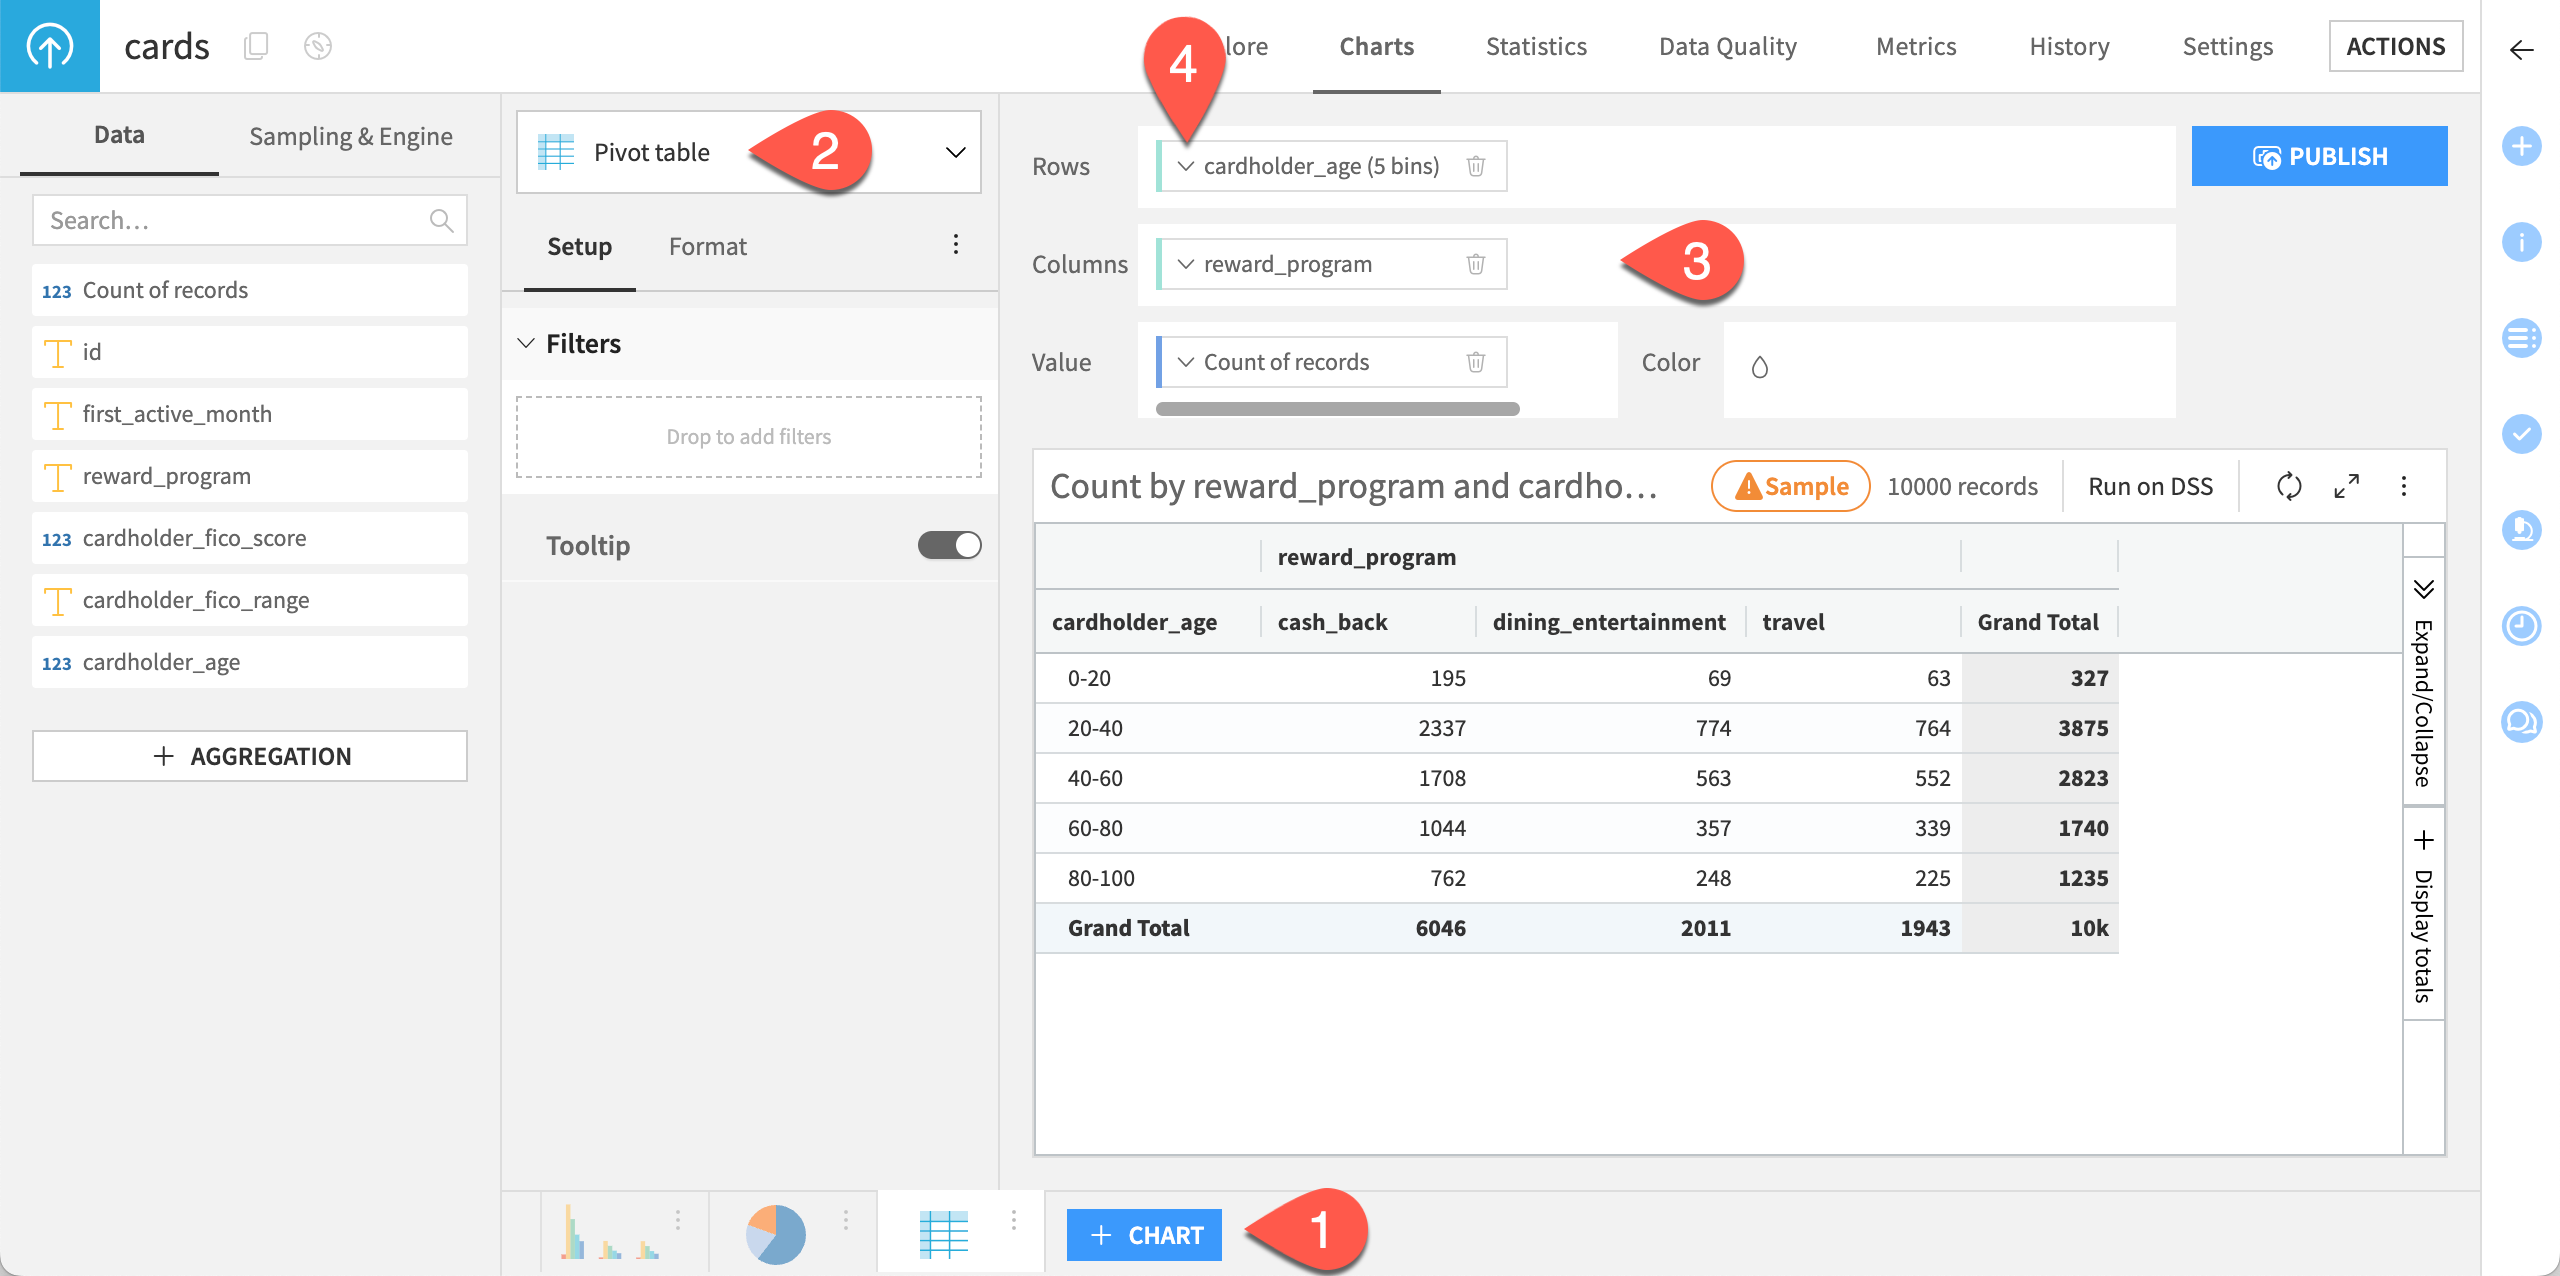The image size is (2560, 1276).
Task: Click the Value area horizontal scrollbar
Action: (1338, 409)
